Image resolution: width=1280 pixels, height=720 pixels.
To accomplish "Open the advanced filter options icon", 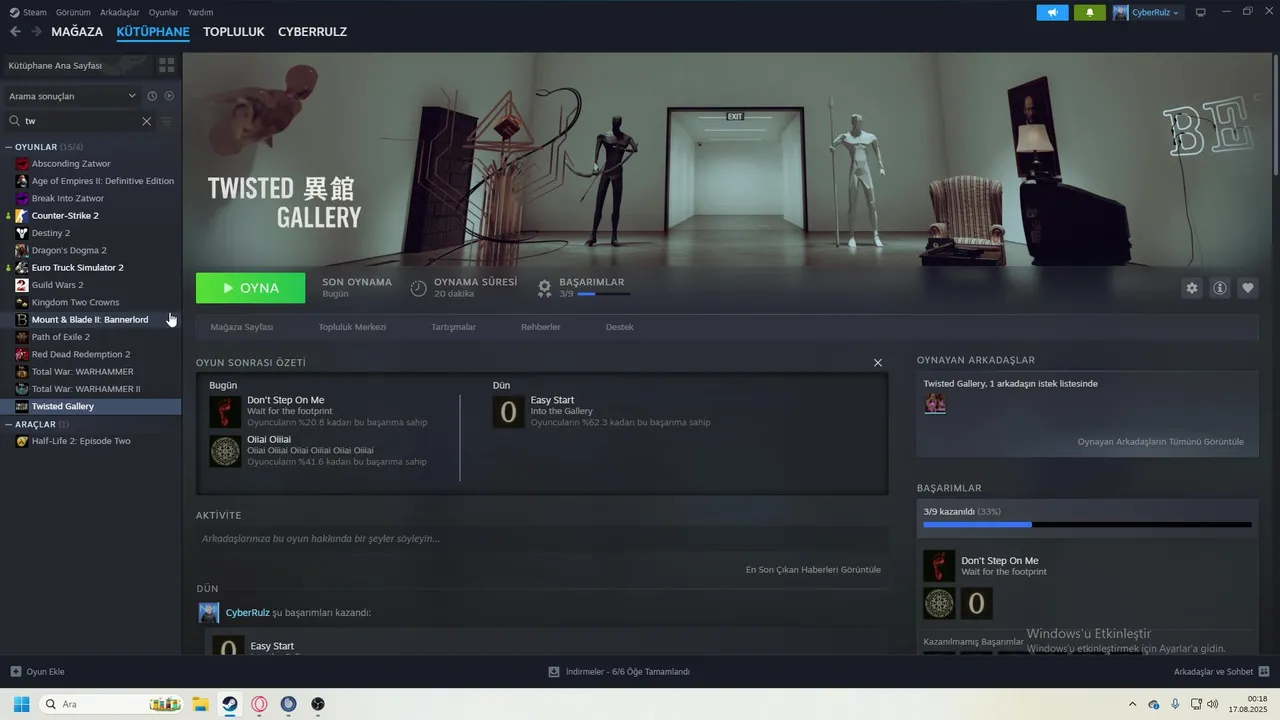I will tap(167, 121).
